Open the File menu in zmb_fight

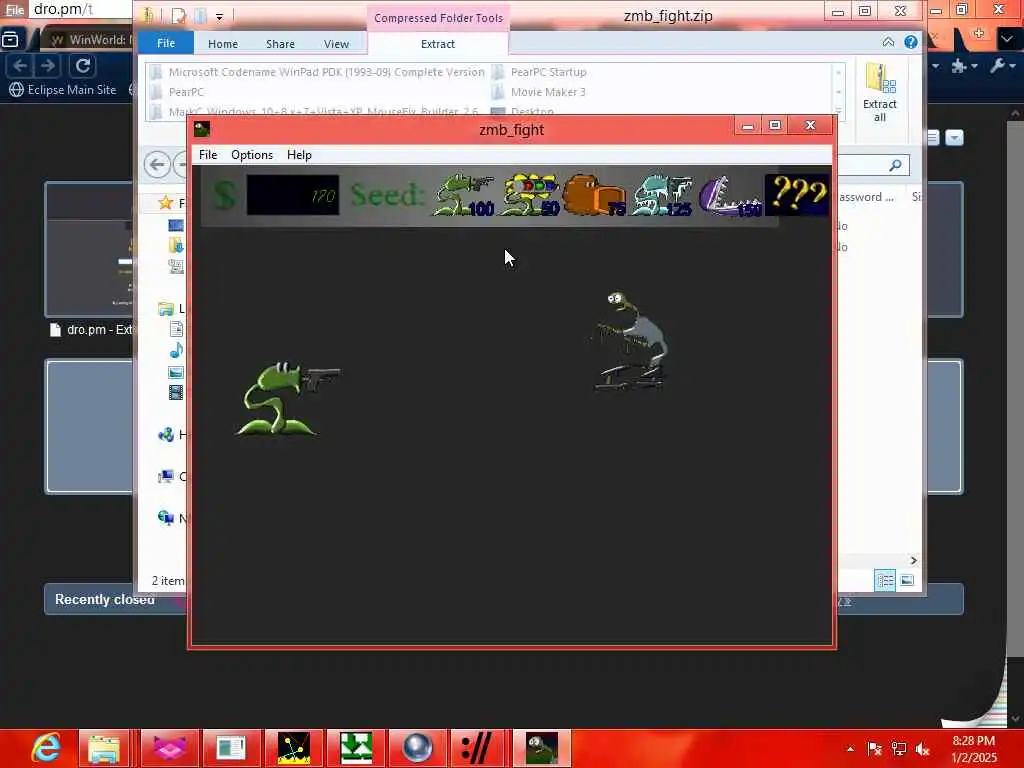click(x=208, y=155)
